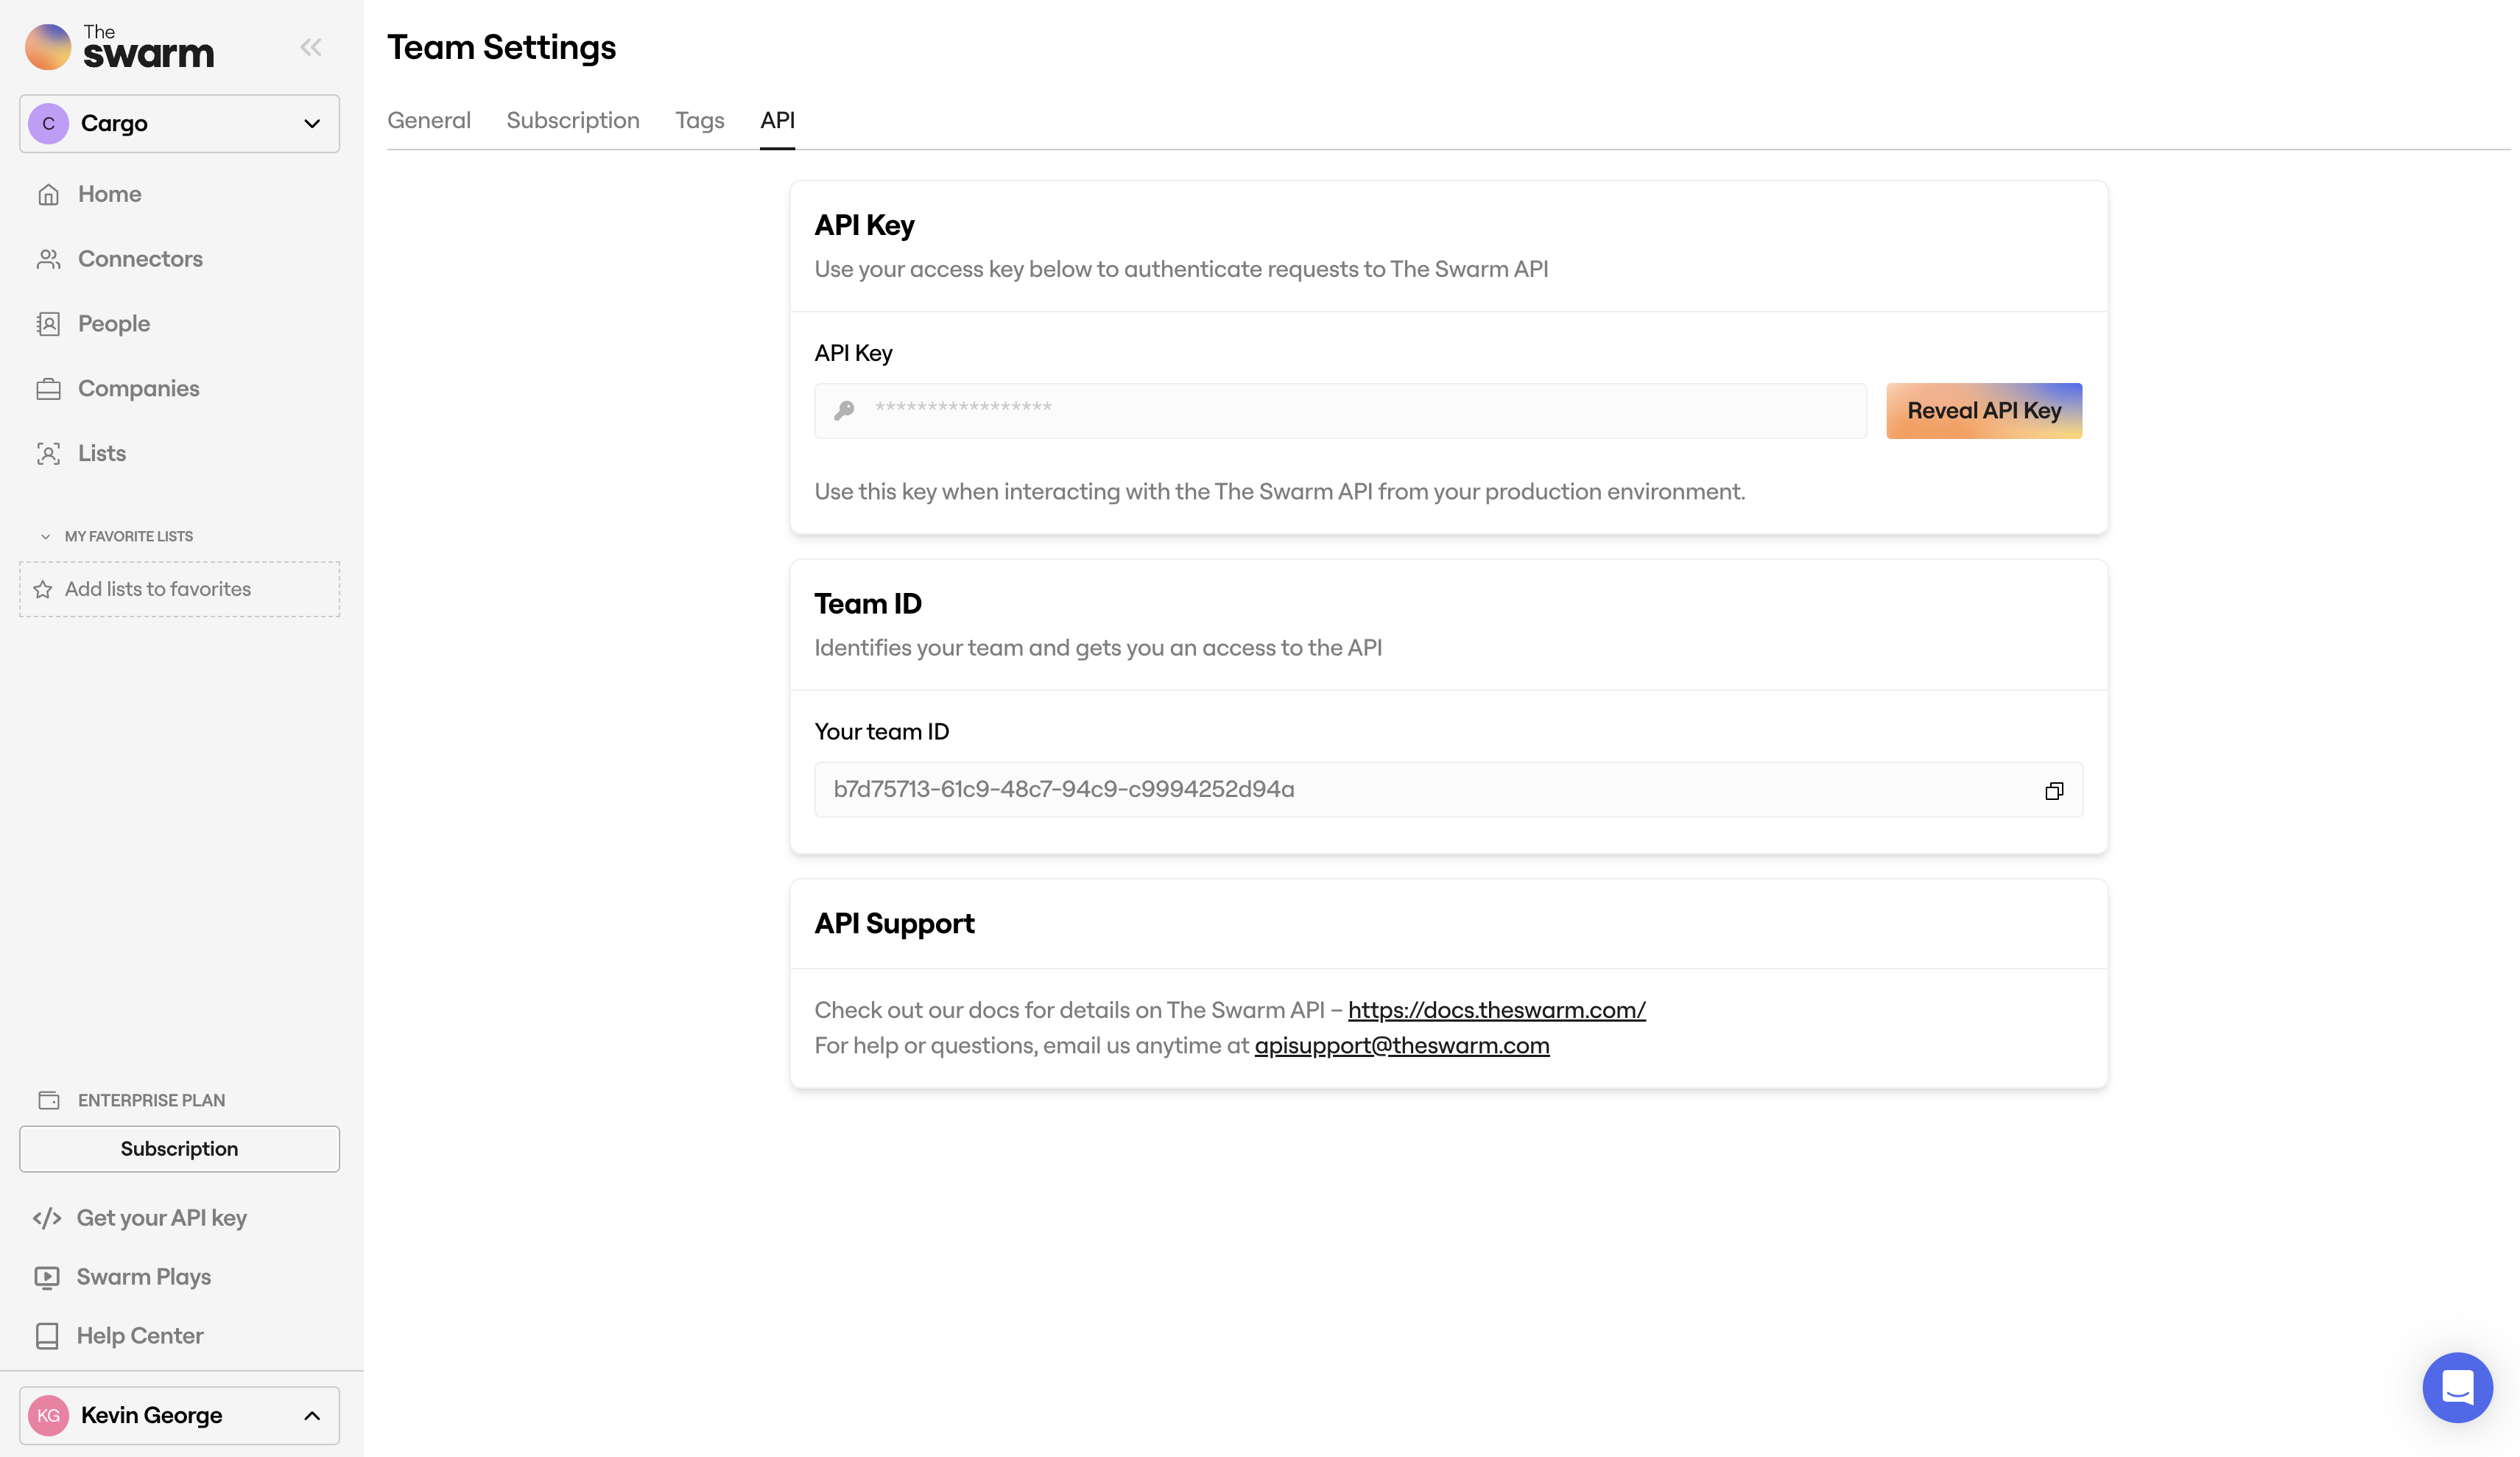The image size is (2520, 1457).
Task: Click the Team Settings heading
Action: tap(501, 47)
